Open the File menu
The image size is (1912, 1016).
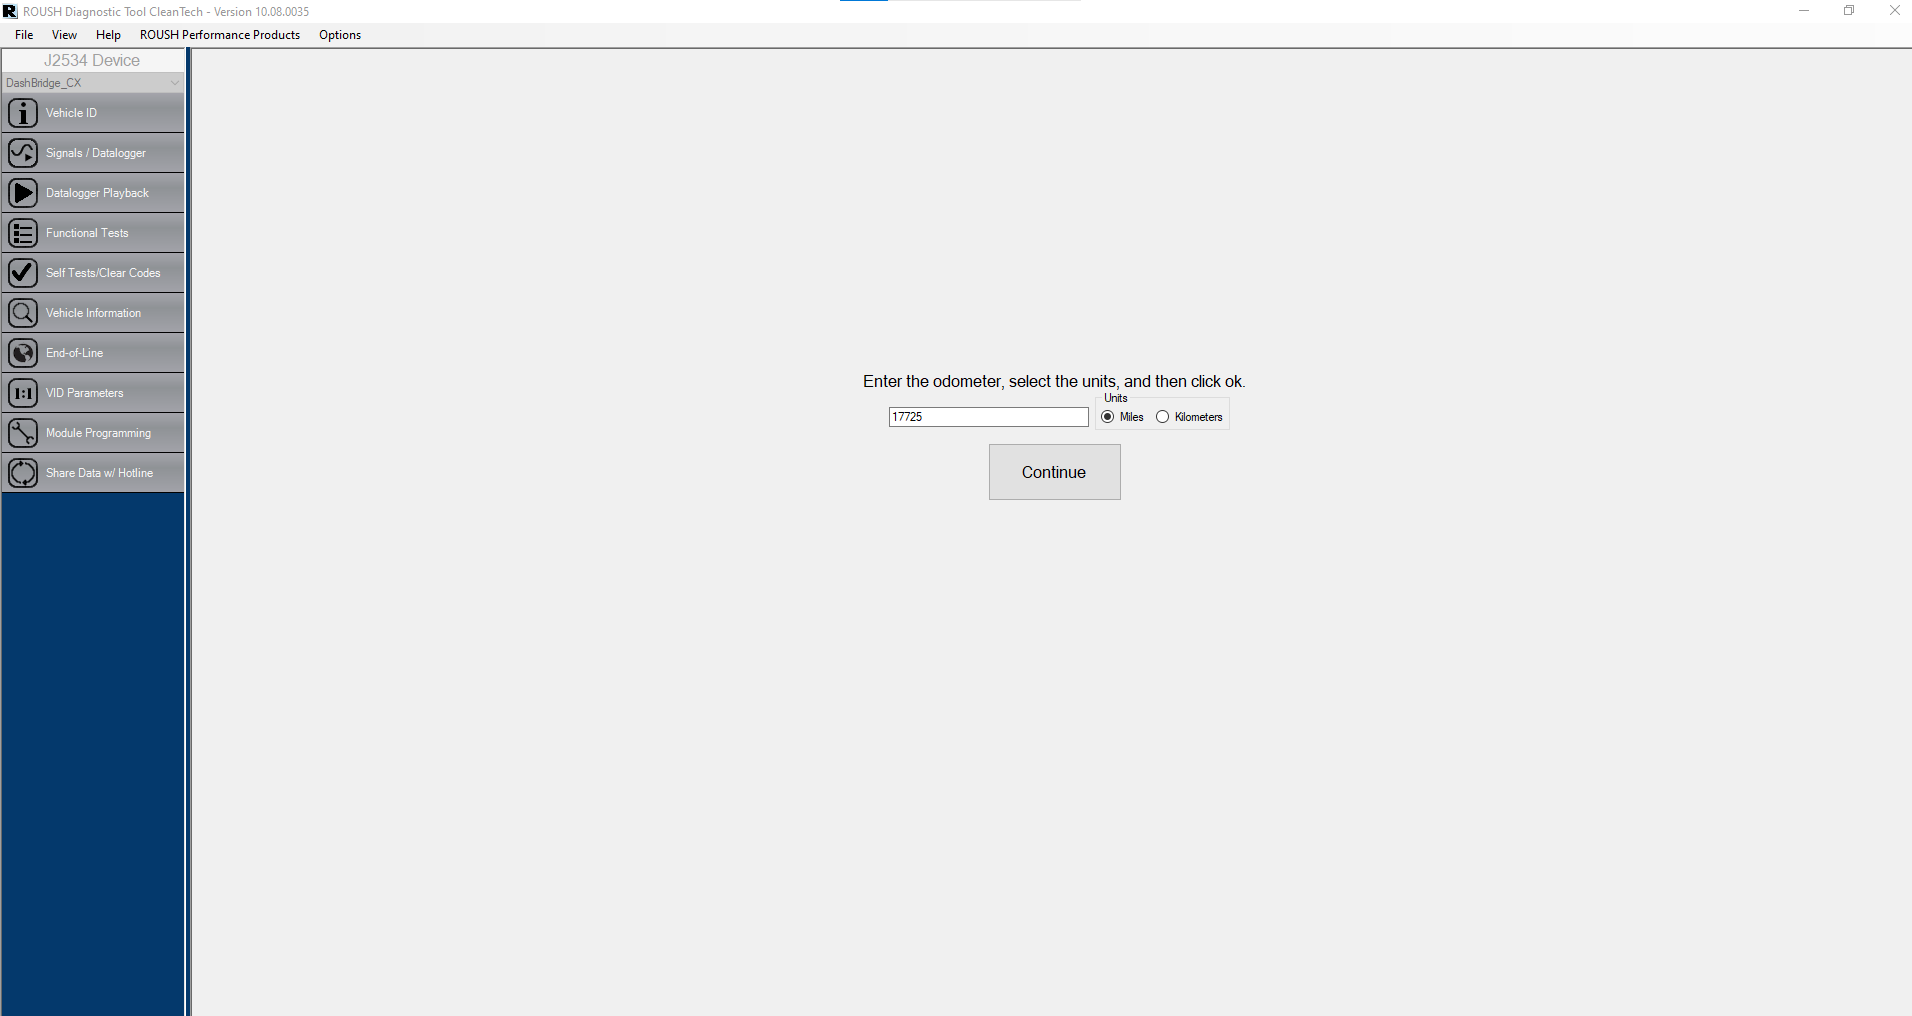click(22, 34)
